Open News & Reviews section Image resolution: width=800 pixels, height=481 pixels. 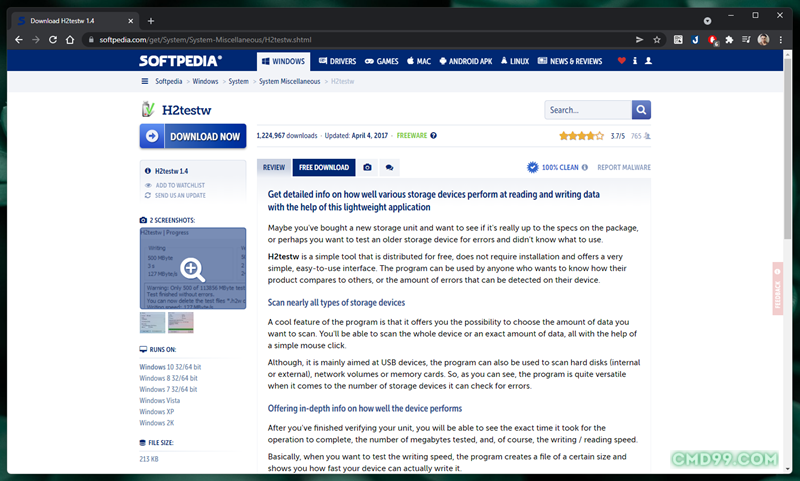click(570, 61)
